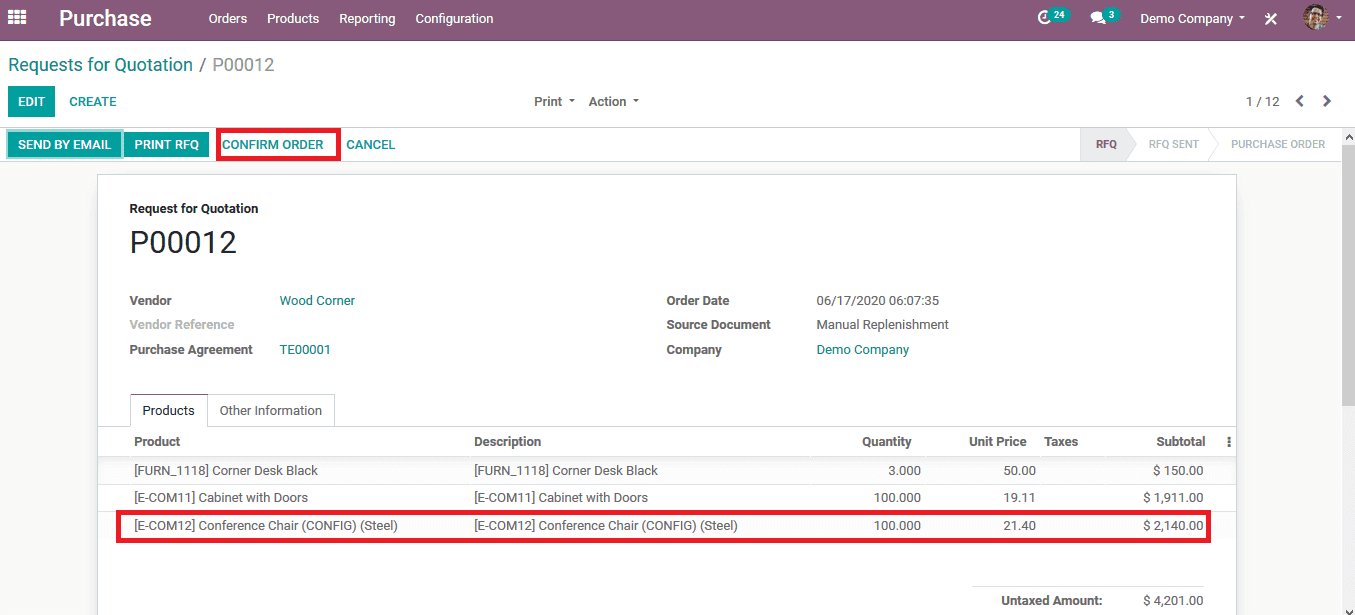The image size is (1355, 615).
Task: Open the activities clock icon with 24 badge
Action: tap(1053, 17)
